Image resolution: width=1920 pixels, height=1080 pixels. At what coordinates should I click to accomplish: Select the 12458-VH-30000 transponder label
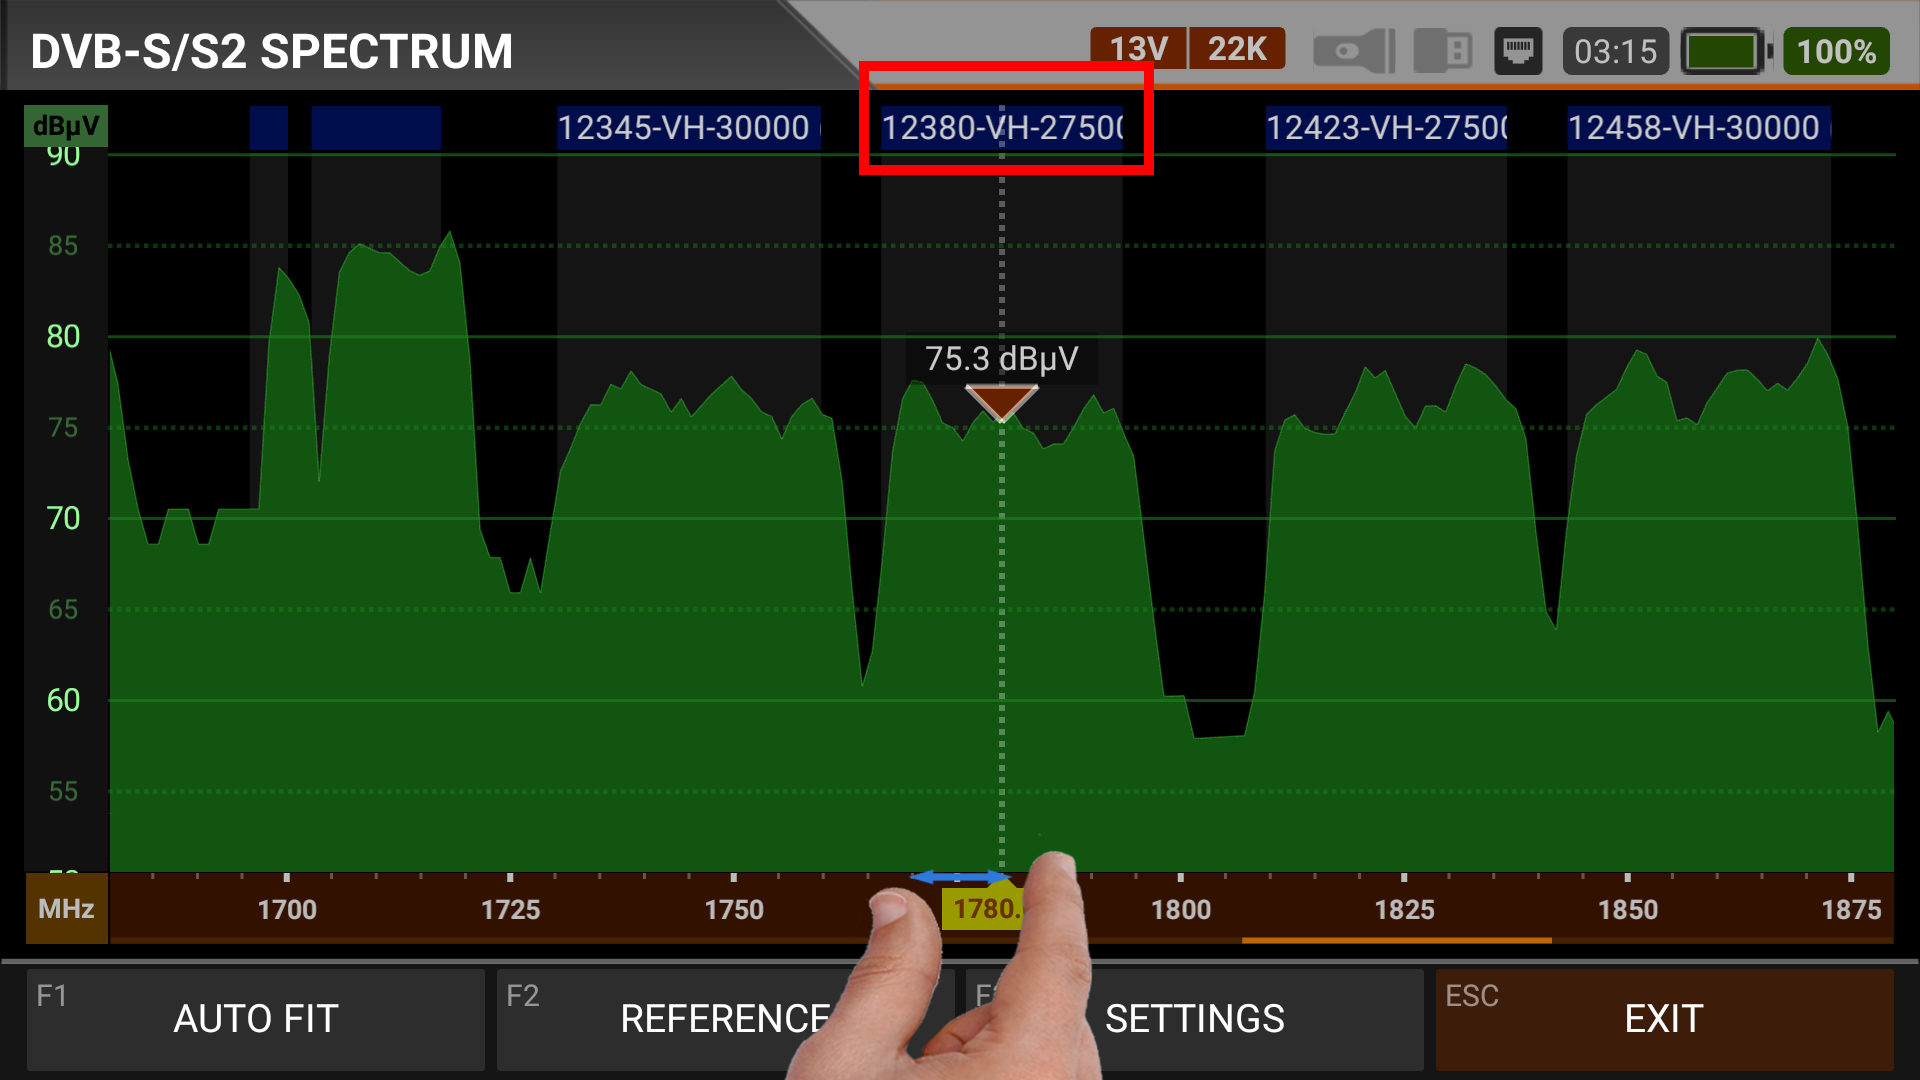coord(1698,128)
